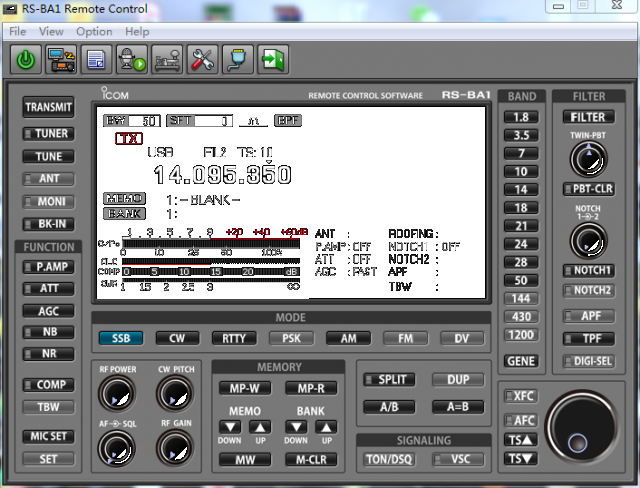
Task: Click the AGC button
Action: (x=49, y=311)
